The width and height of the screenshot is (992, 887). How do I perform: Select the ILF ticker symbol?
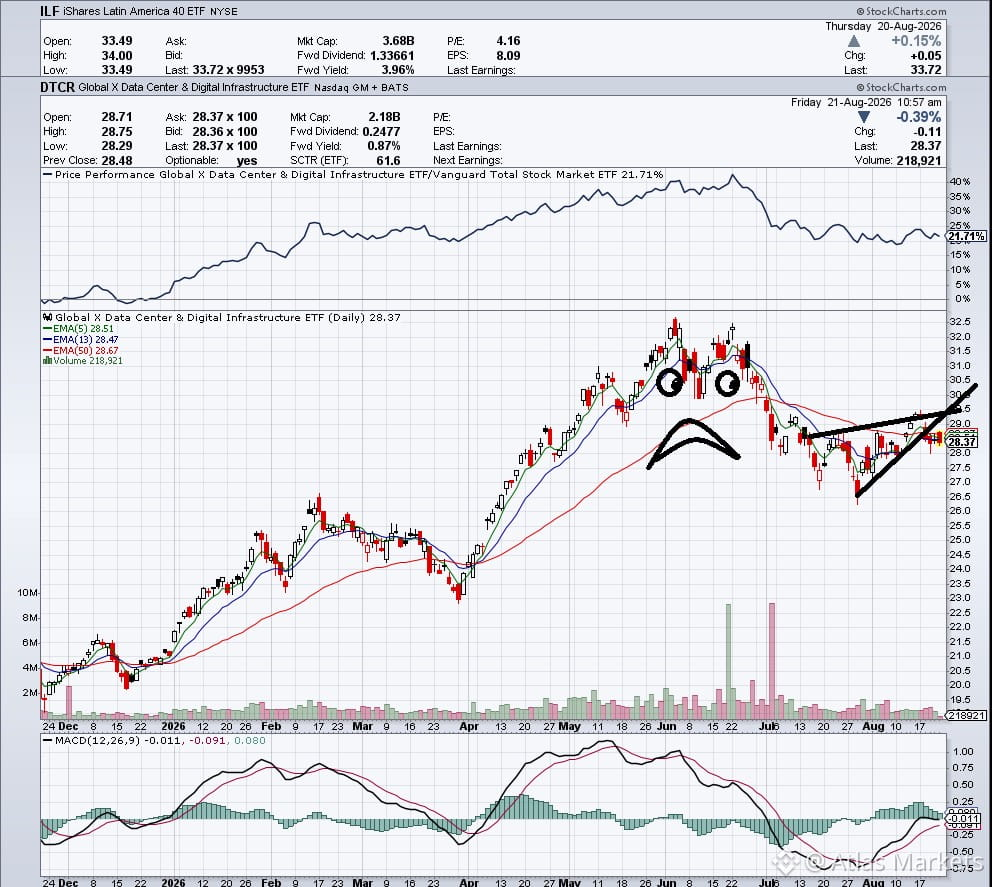50,11
